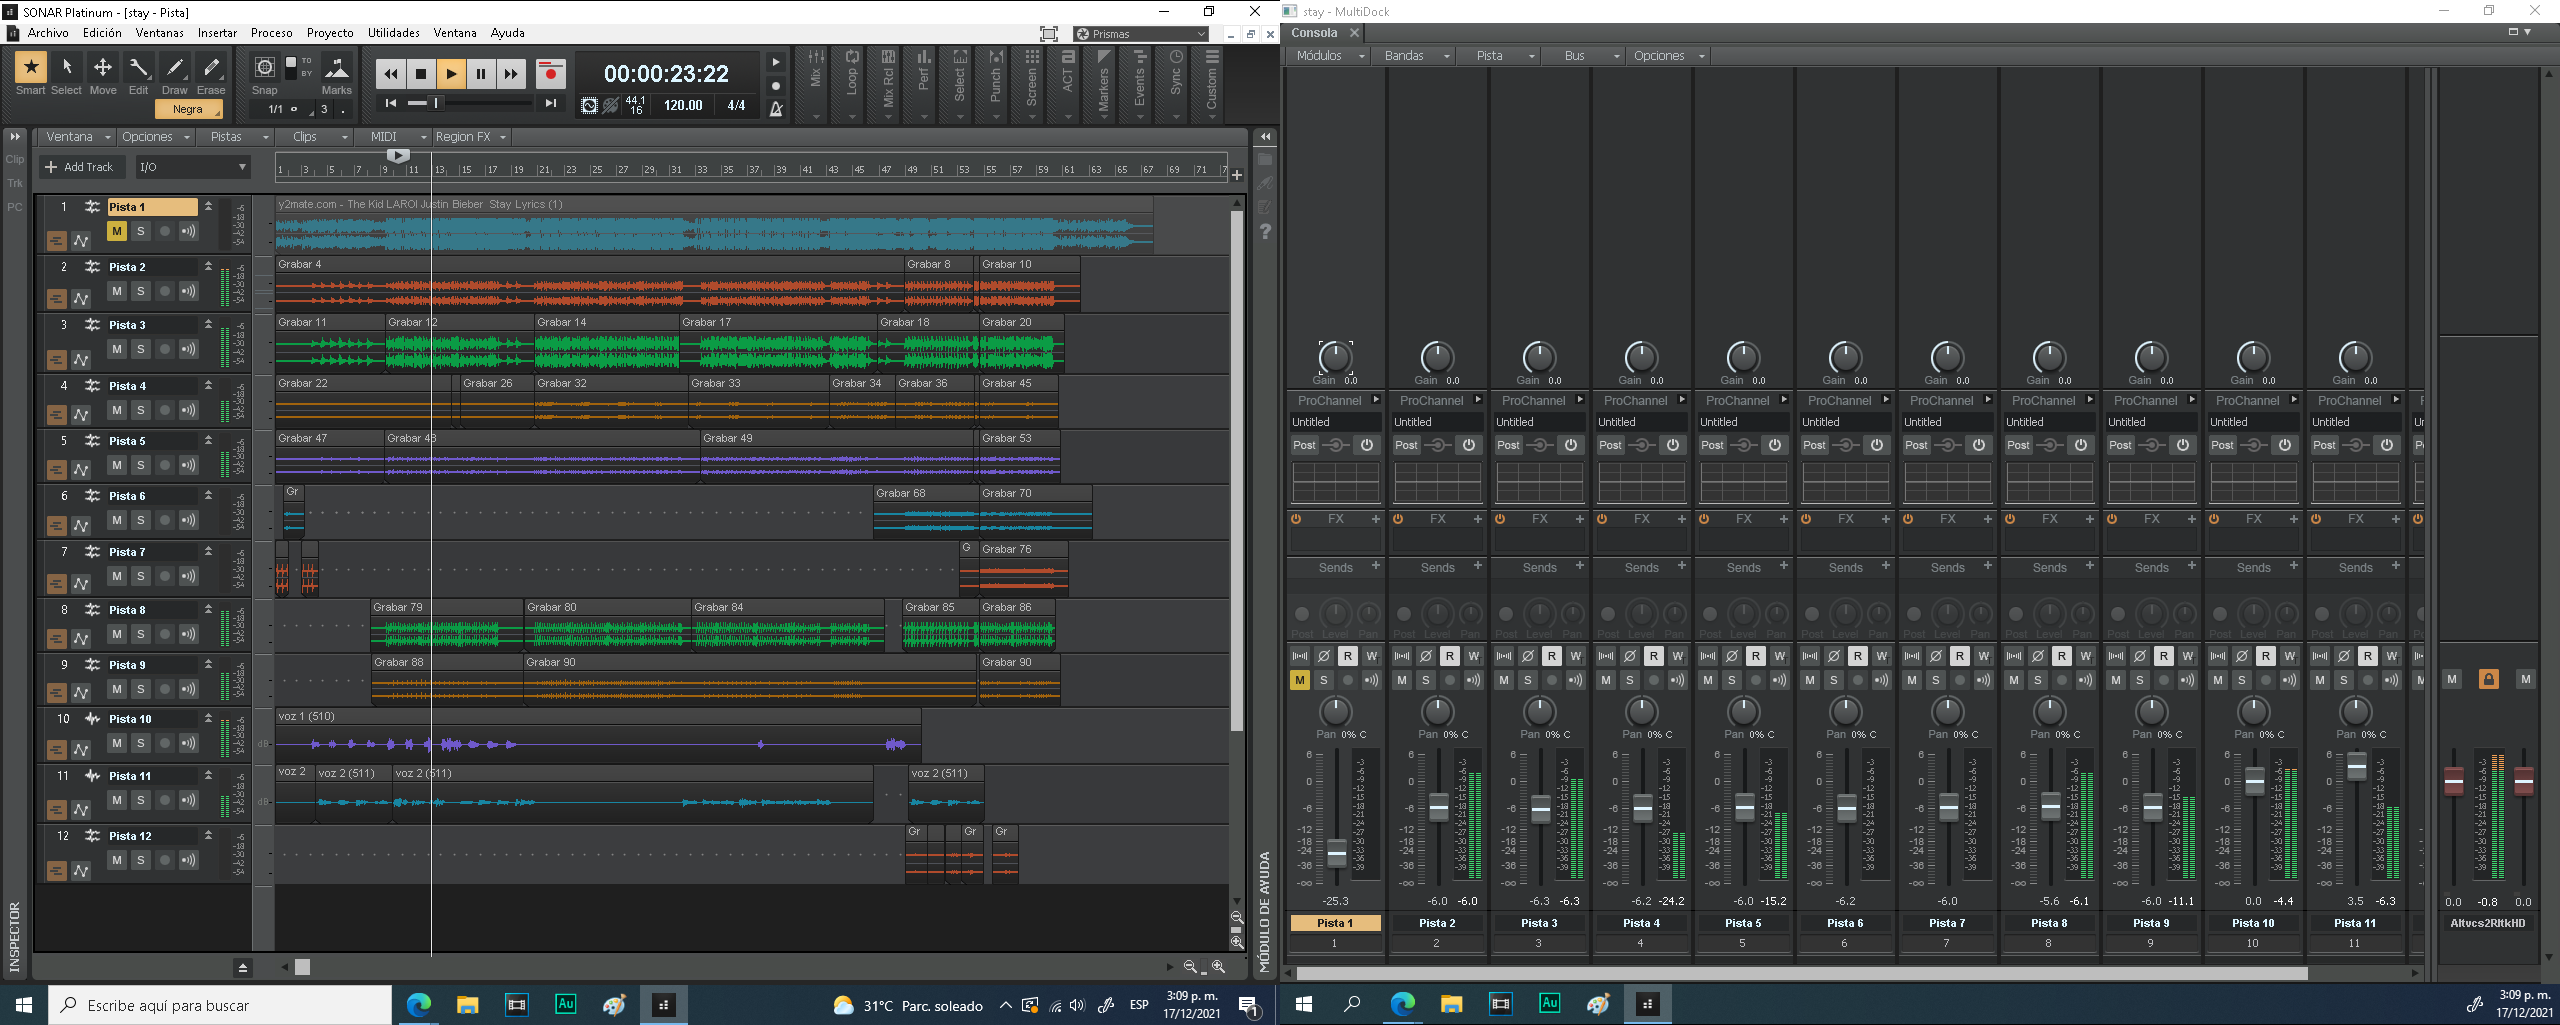Open the Utilidades menu
The width and height of the screenshot is (2560, 1025).
pos(394,33)
